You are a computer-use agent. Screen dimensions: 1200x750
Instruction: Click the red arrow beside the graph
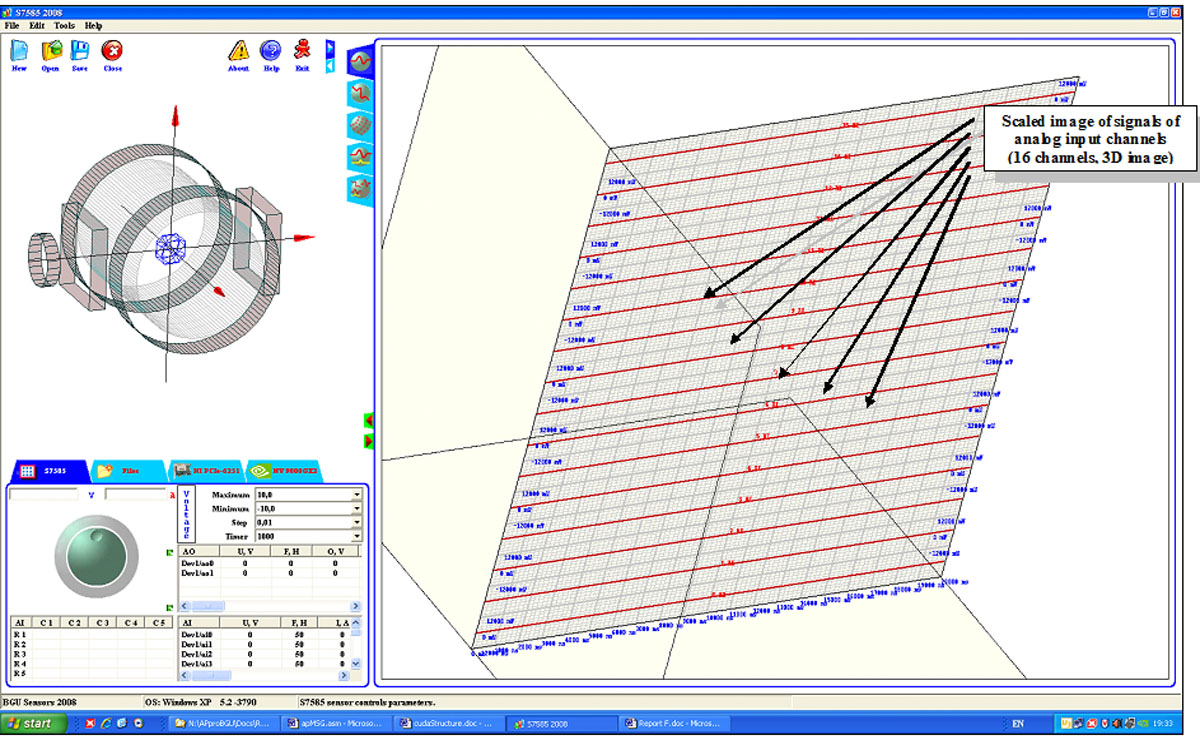pyautogui.click(x=368, y=440)
